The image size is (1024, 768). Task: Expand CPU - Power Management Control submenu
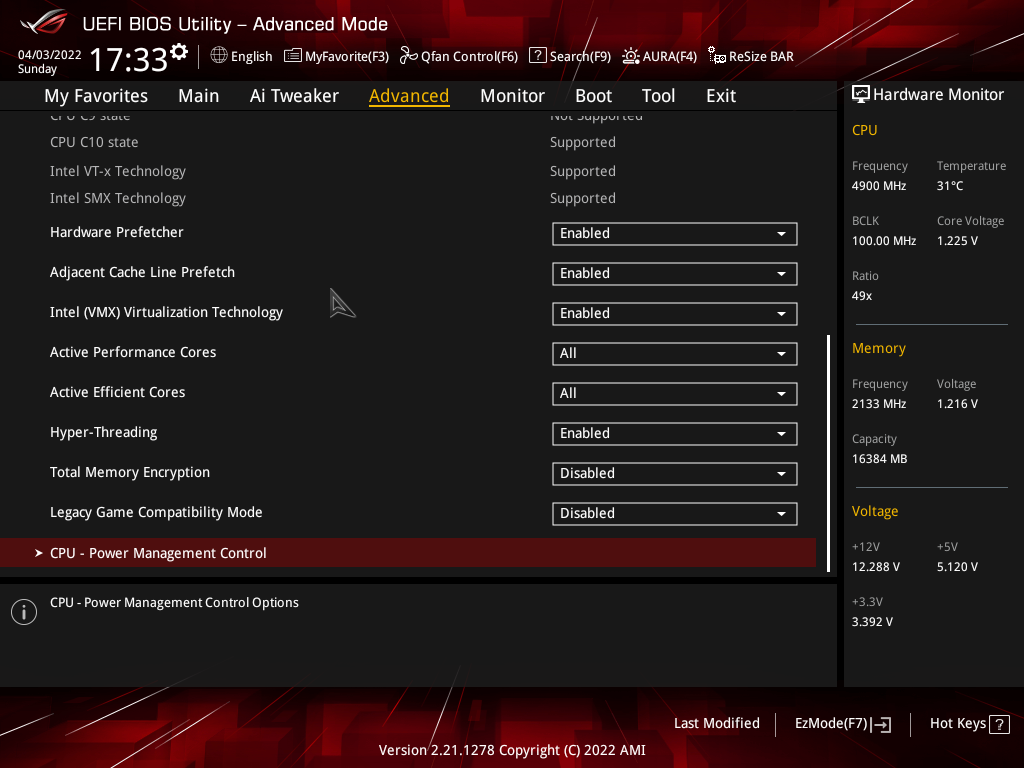[408, 553]
